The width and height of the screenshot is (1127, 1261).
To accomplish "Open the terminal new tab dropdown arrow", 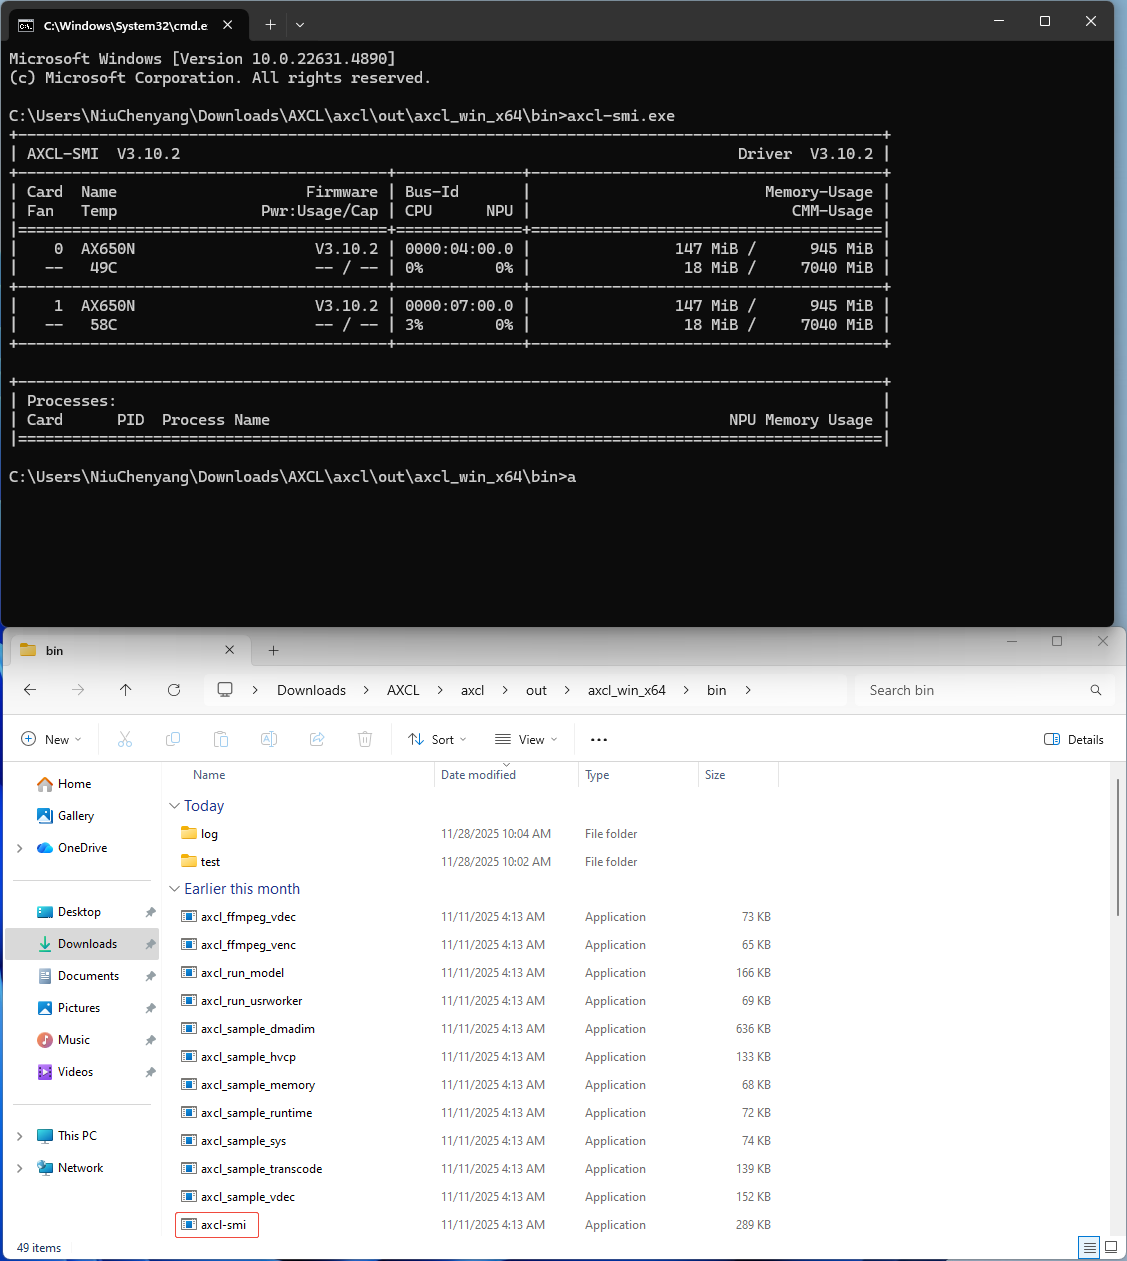I will pos(300,24).
